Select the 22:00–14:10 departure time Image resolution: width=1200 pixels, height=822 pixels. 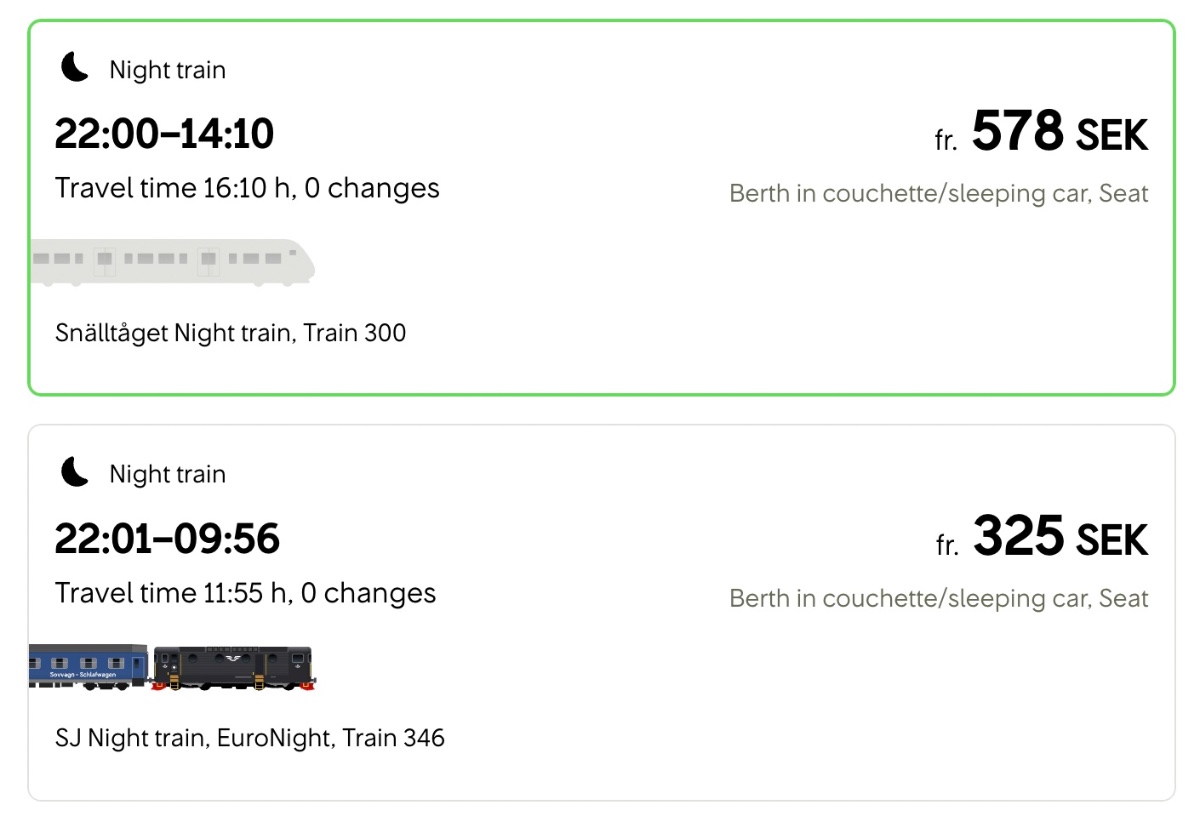click(164, 133)
